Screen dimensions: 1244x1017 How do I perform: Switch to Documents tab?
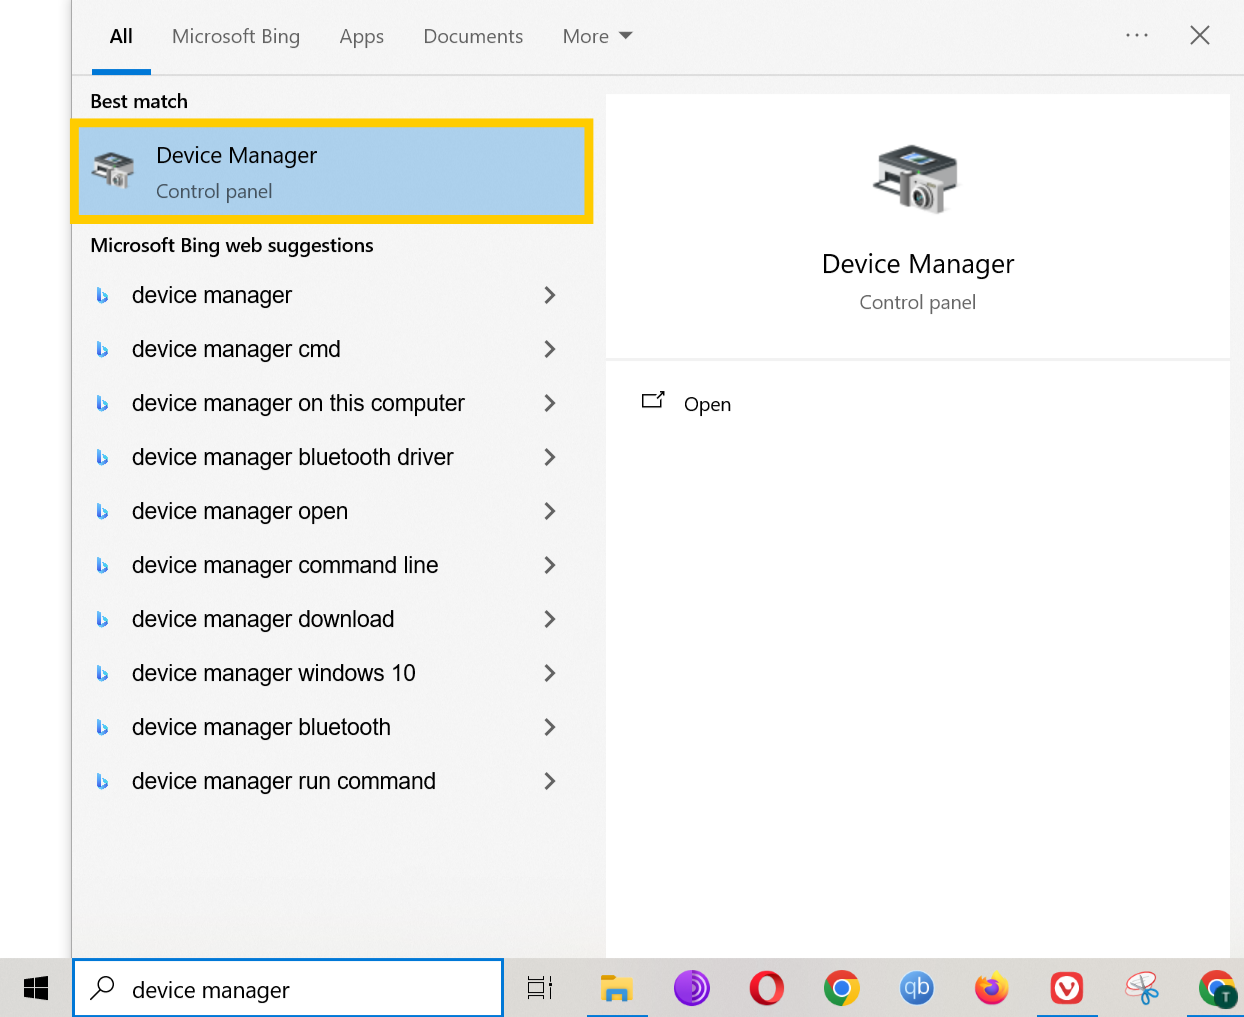pyautogui.click(x=473, y=36)
